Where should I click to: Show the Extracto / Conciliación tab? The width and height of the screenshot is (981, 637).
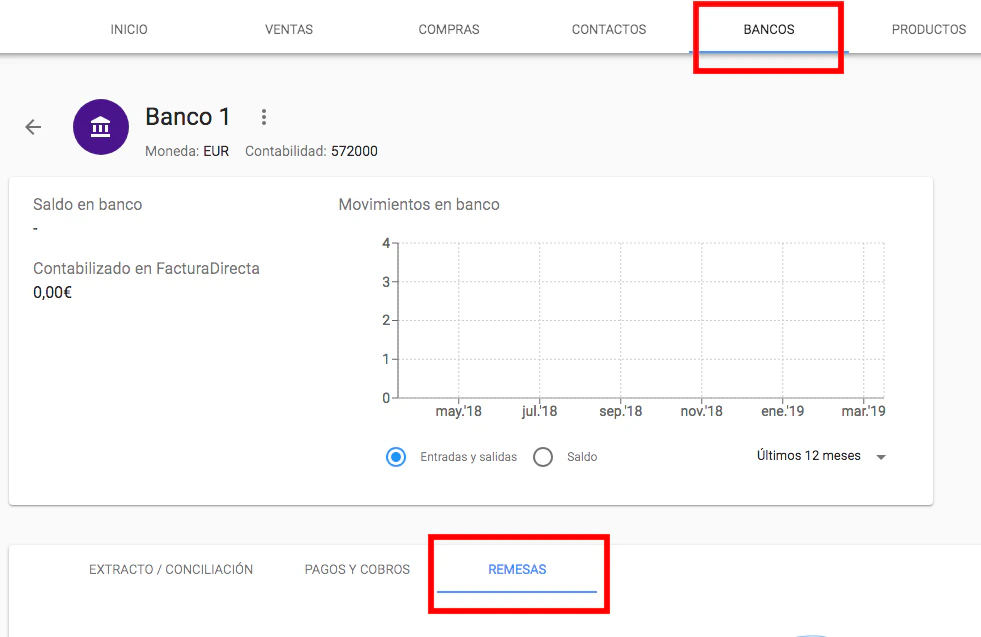[171, 569]
